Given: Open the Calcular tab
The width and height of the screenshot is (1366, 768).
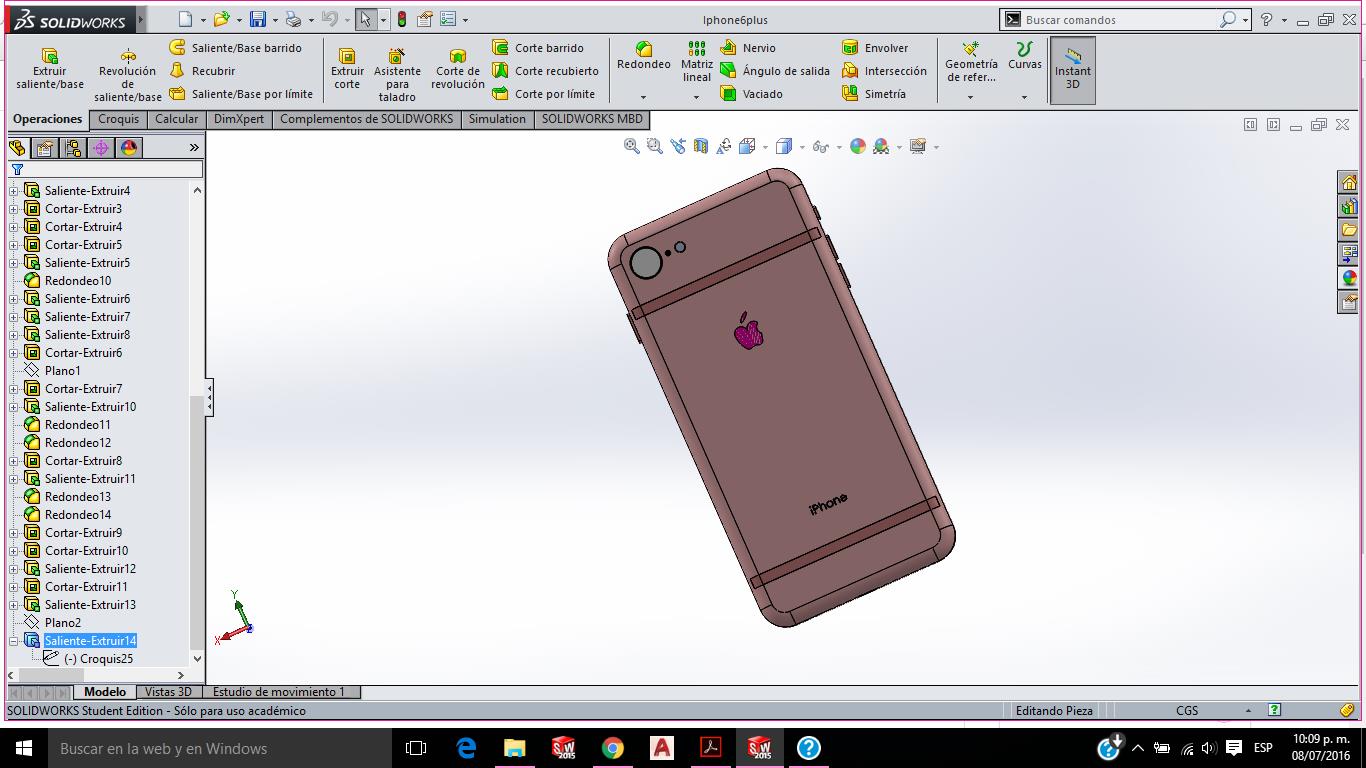Looking at the screenshot, I should click(x=177, y=119).
